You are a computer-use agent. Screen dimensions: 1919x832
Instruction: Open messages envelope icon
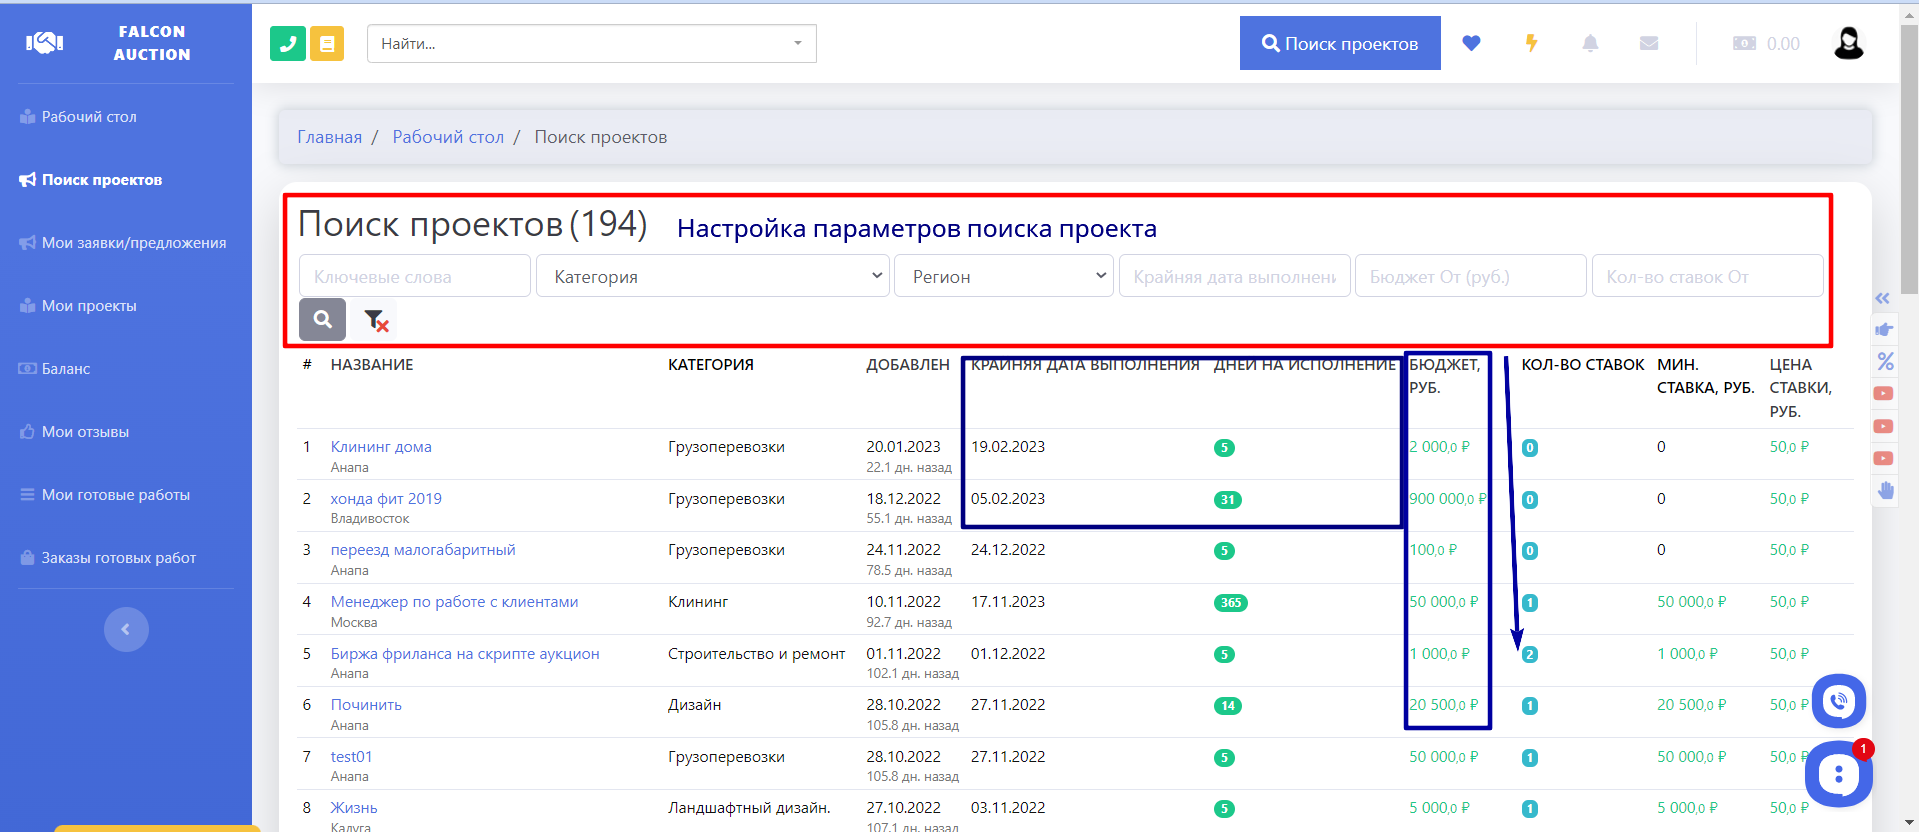[1649, 43]
